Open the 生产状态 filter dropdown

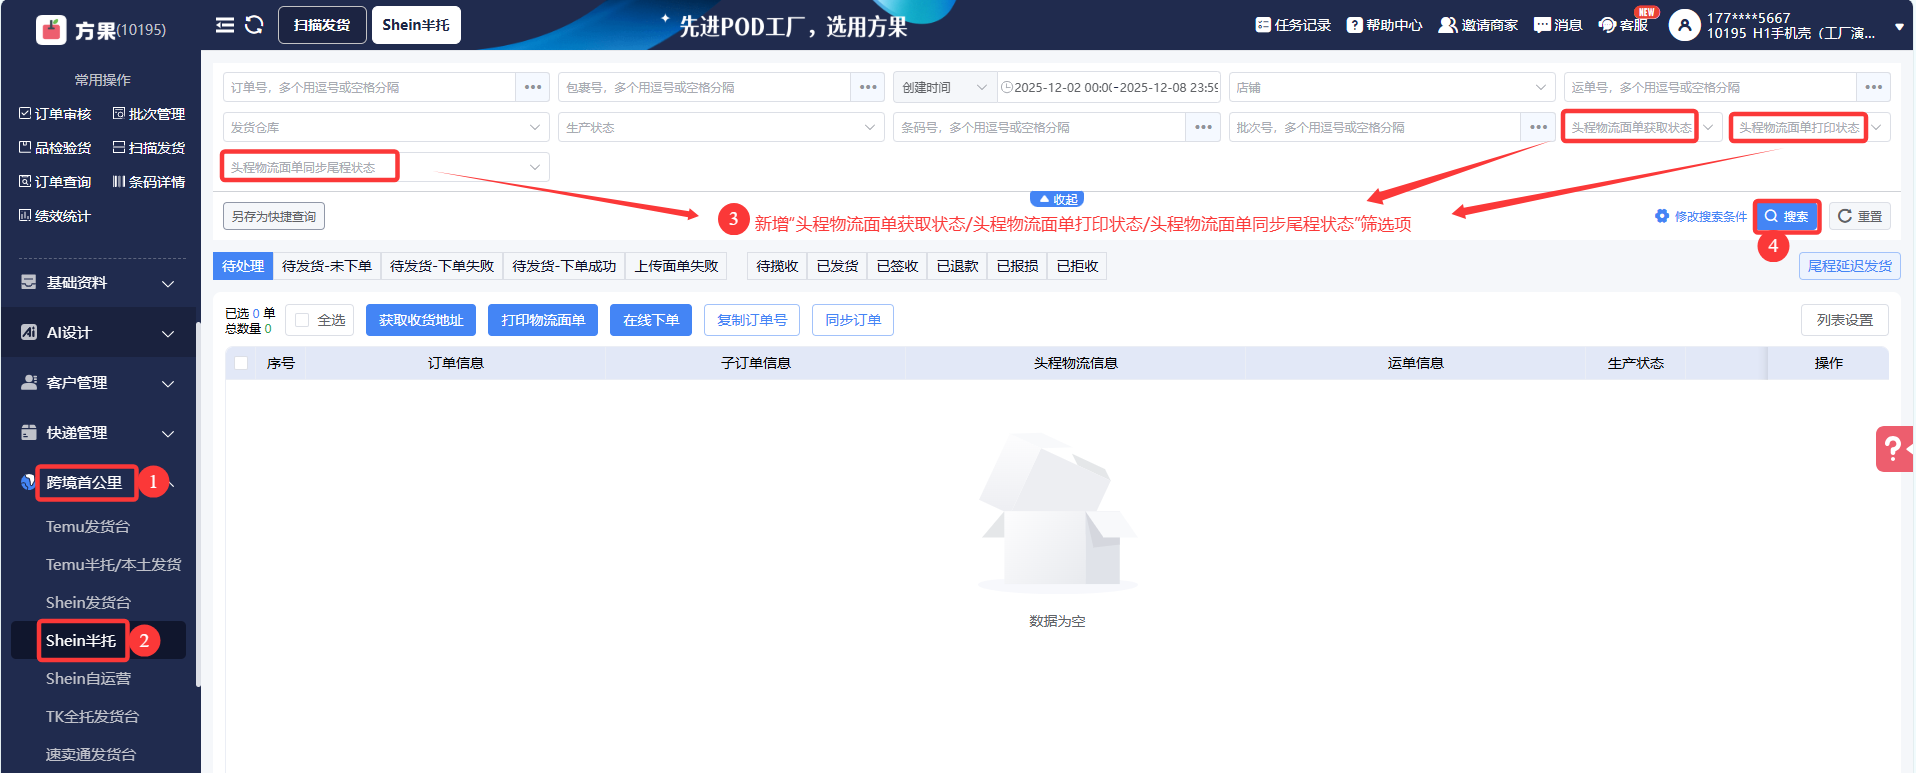tap(721, 127)
